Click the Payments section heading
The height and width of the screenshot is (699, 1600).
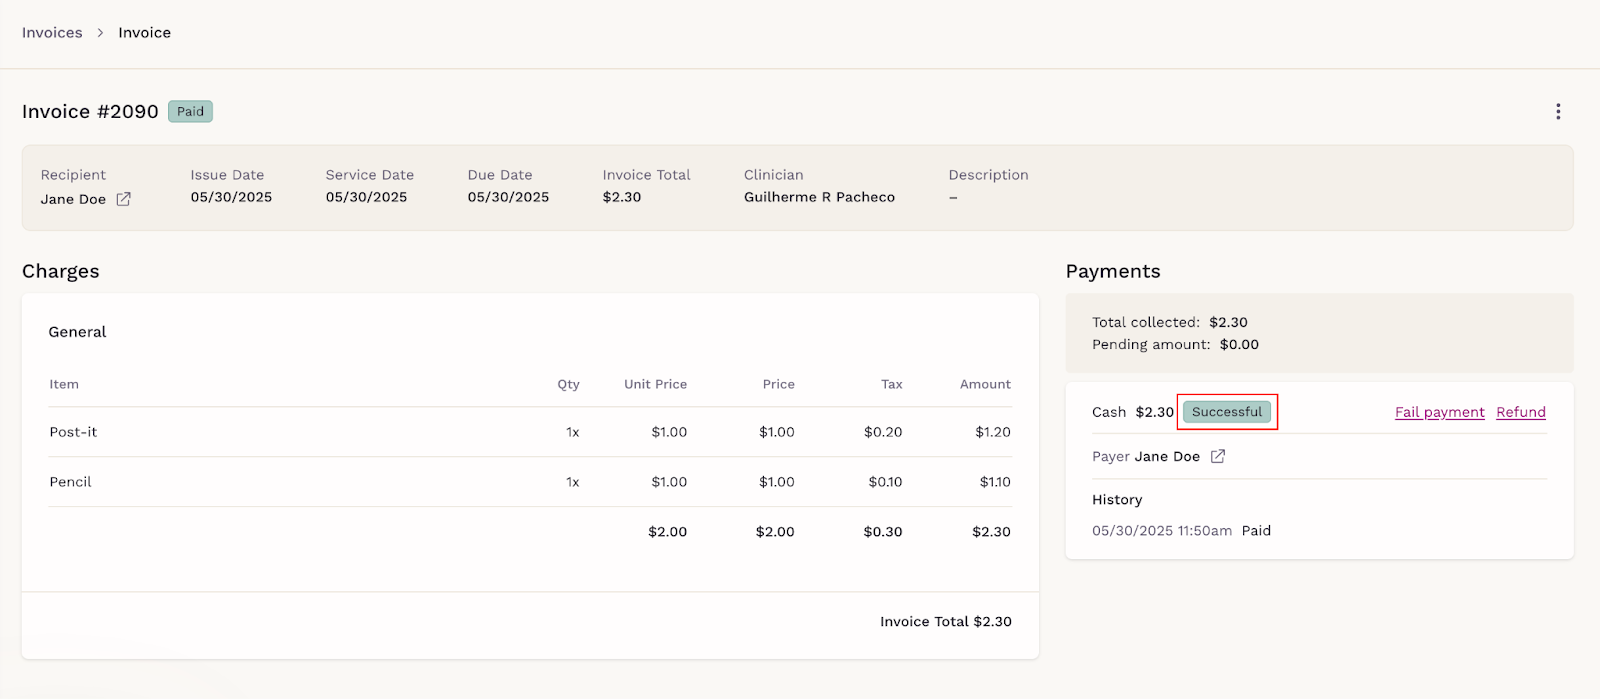[x=1113, y=271]
